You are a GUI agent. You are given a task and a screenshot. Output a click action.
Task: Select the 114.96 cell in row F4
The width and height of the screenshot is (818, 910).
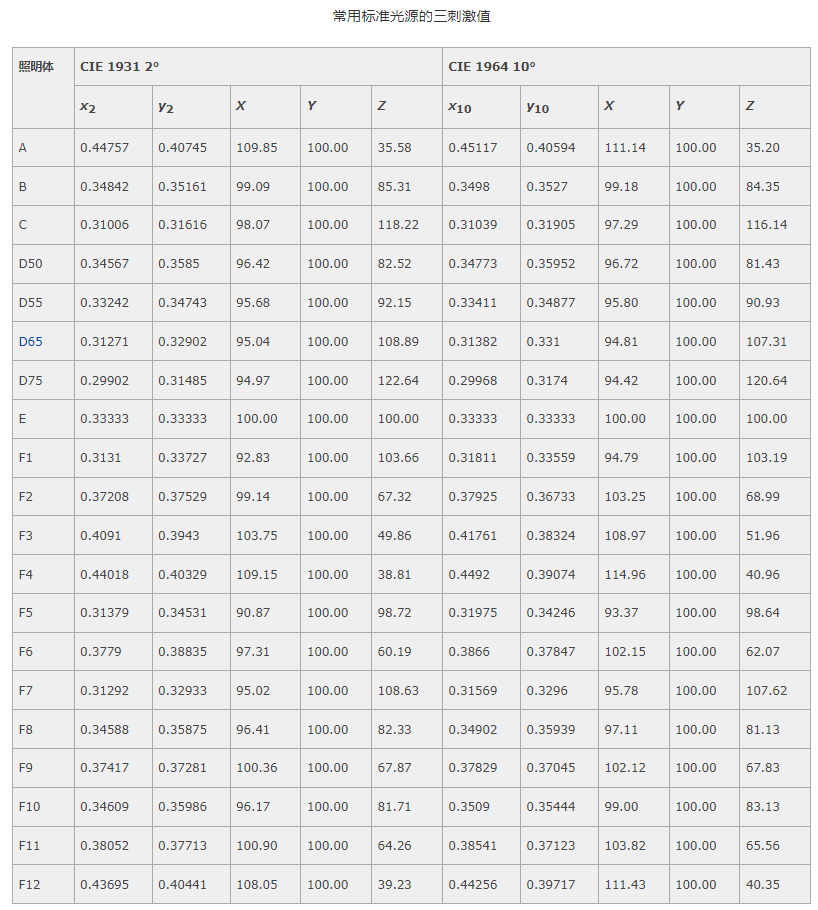tap(625, 575)
